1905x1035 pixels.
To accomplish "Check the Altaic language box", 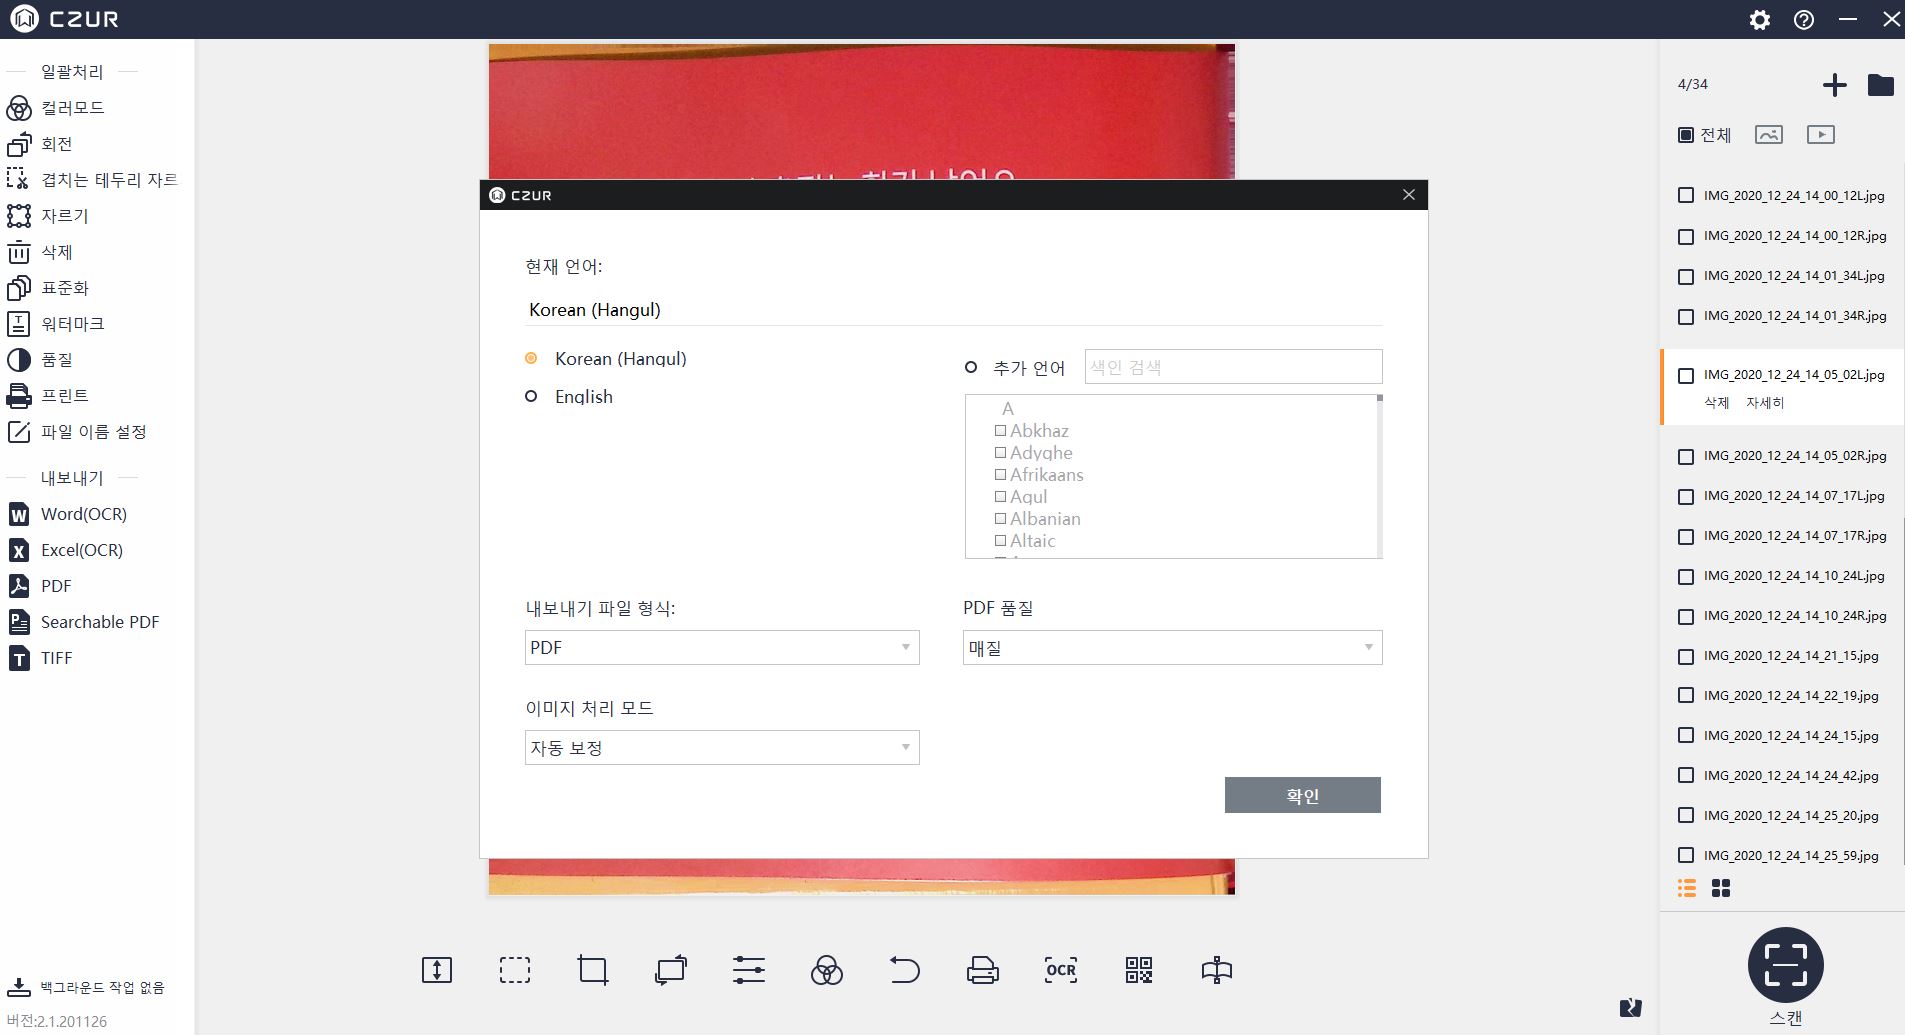I will (1000, 541).
